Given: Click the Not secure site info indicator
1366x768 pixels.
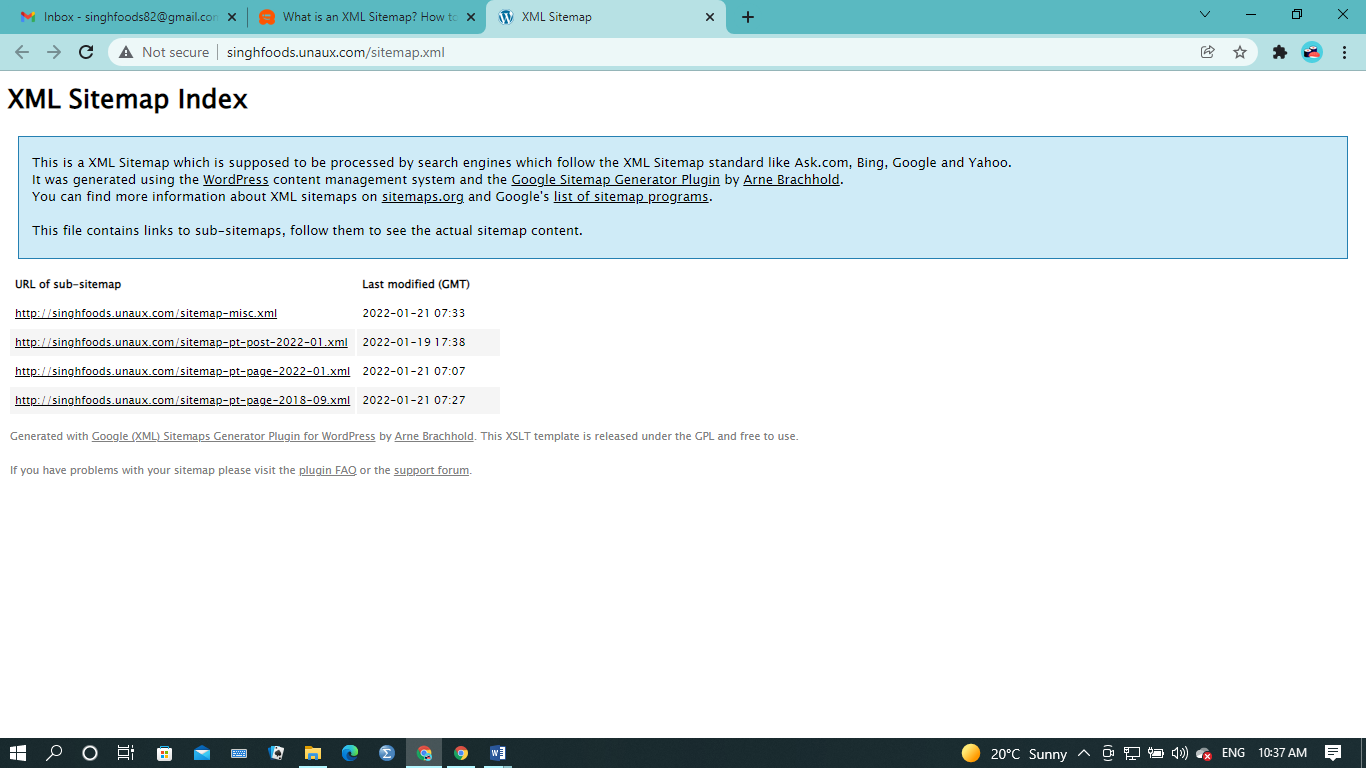Looking at the screenshot, I should click(x=164, y=52).
